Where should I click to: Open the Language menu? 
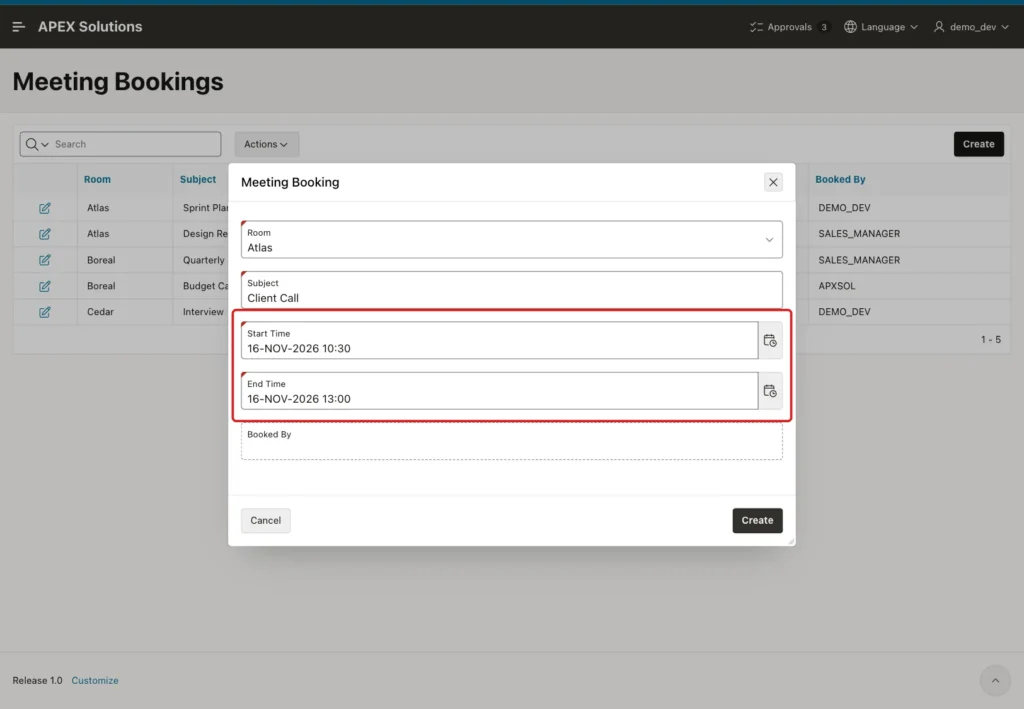881,27
